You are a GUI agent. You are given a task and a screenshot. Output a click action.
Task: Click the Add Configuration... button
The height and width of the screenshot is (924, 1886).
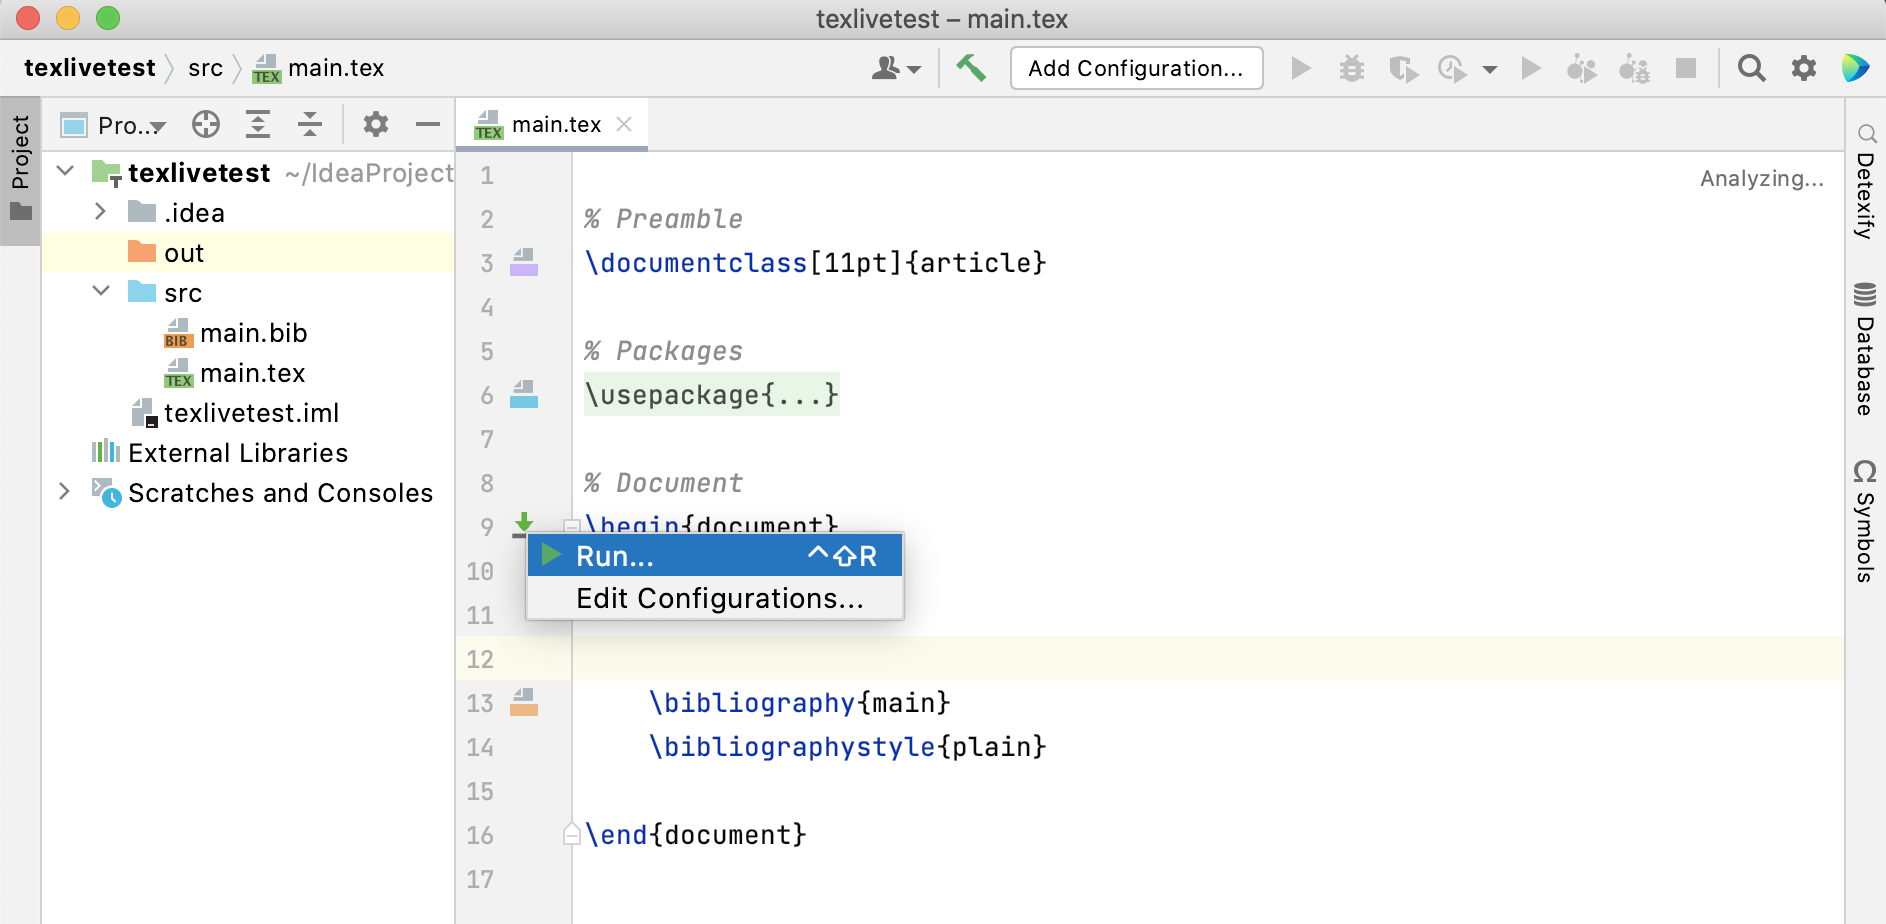1136,68
